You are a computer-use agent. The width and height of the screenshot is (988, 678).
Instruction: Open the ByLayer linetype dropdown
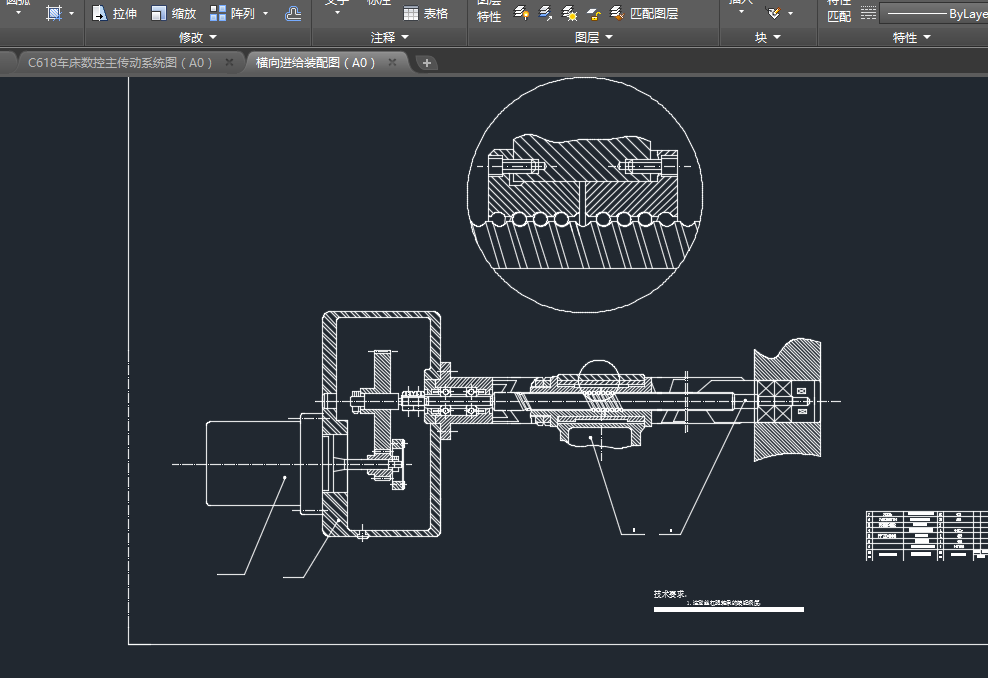click(935, 14)
